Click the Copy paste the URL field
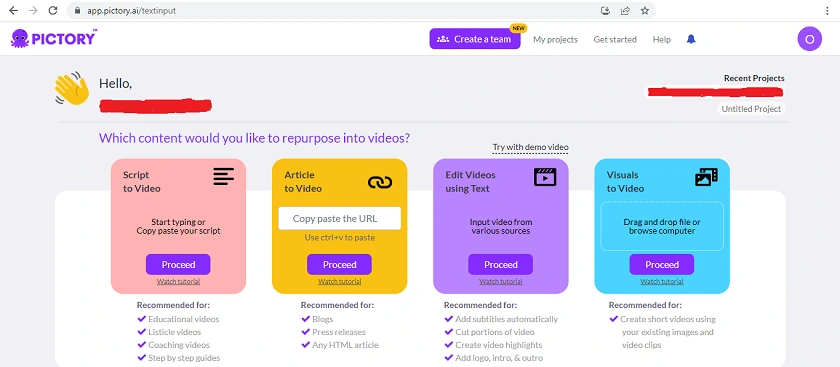The image size is (840, 367). 340,219
